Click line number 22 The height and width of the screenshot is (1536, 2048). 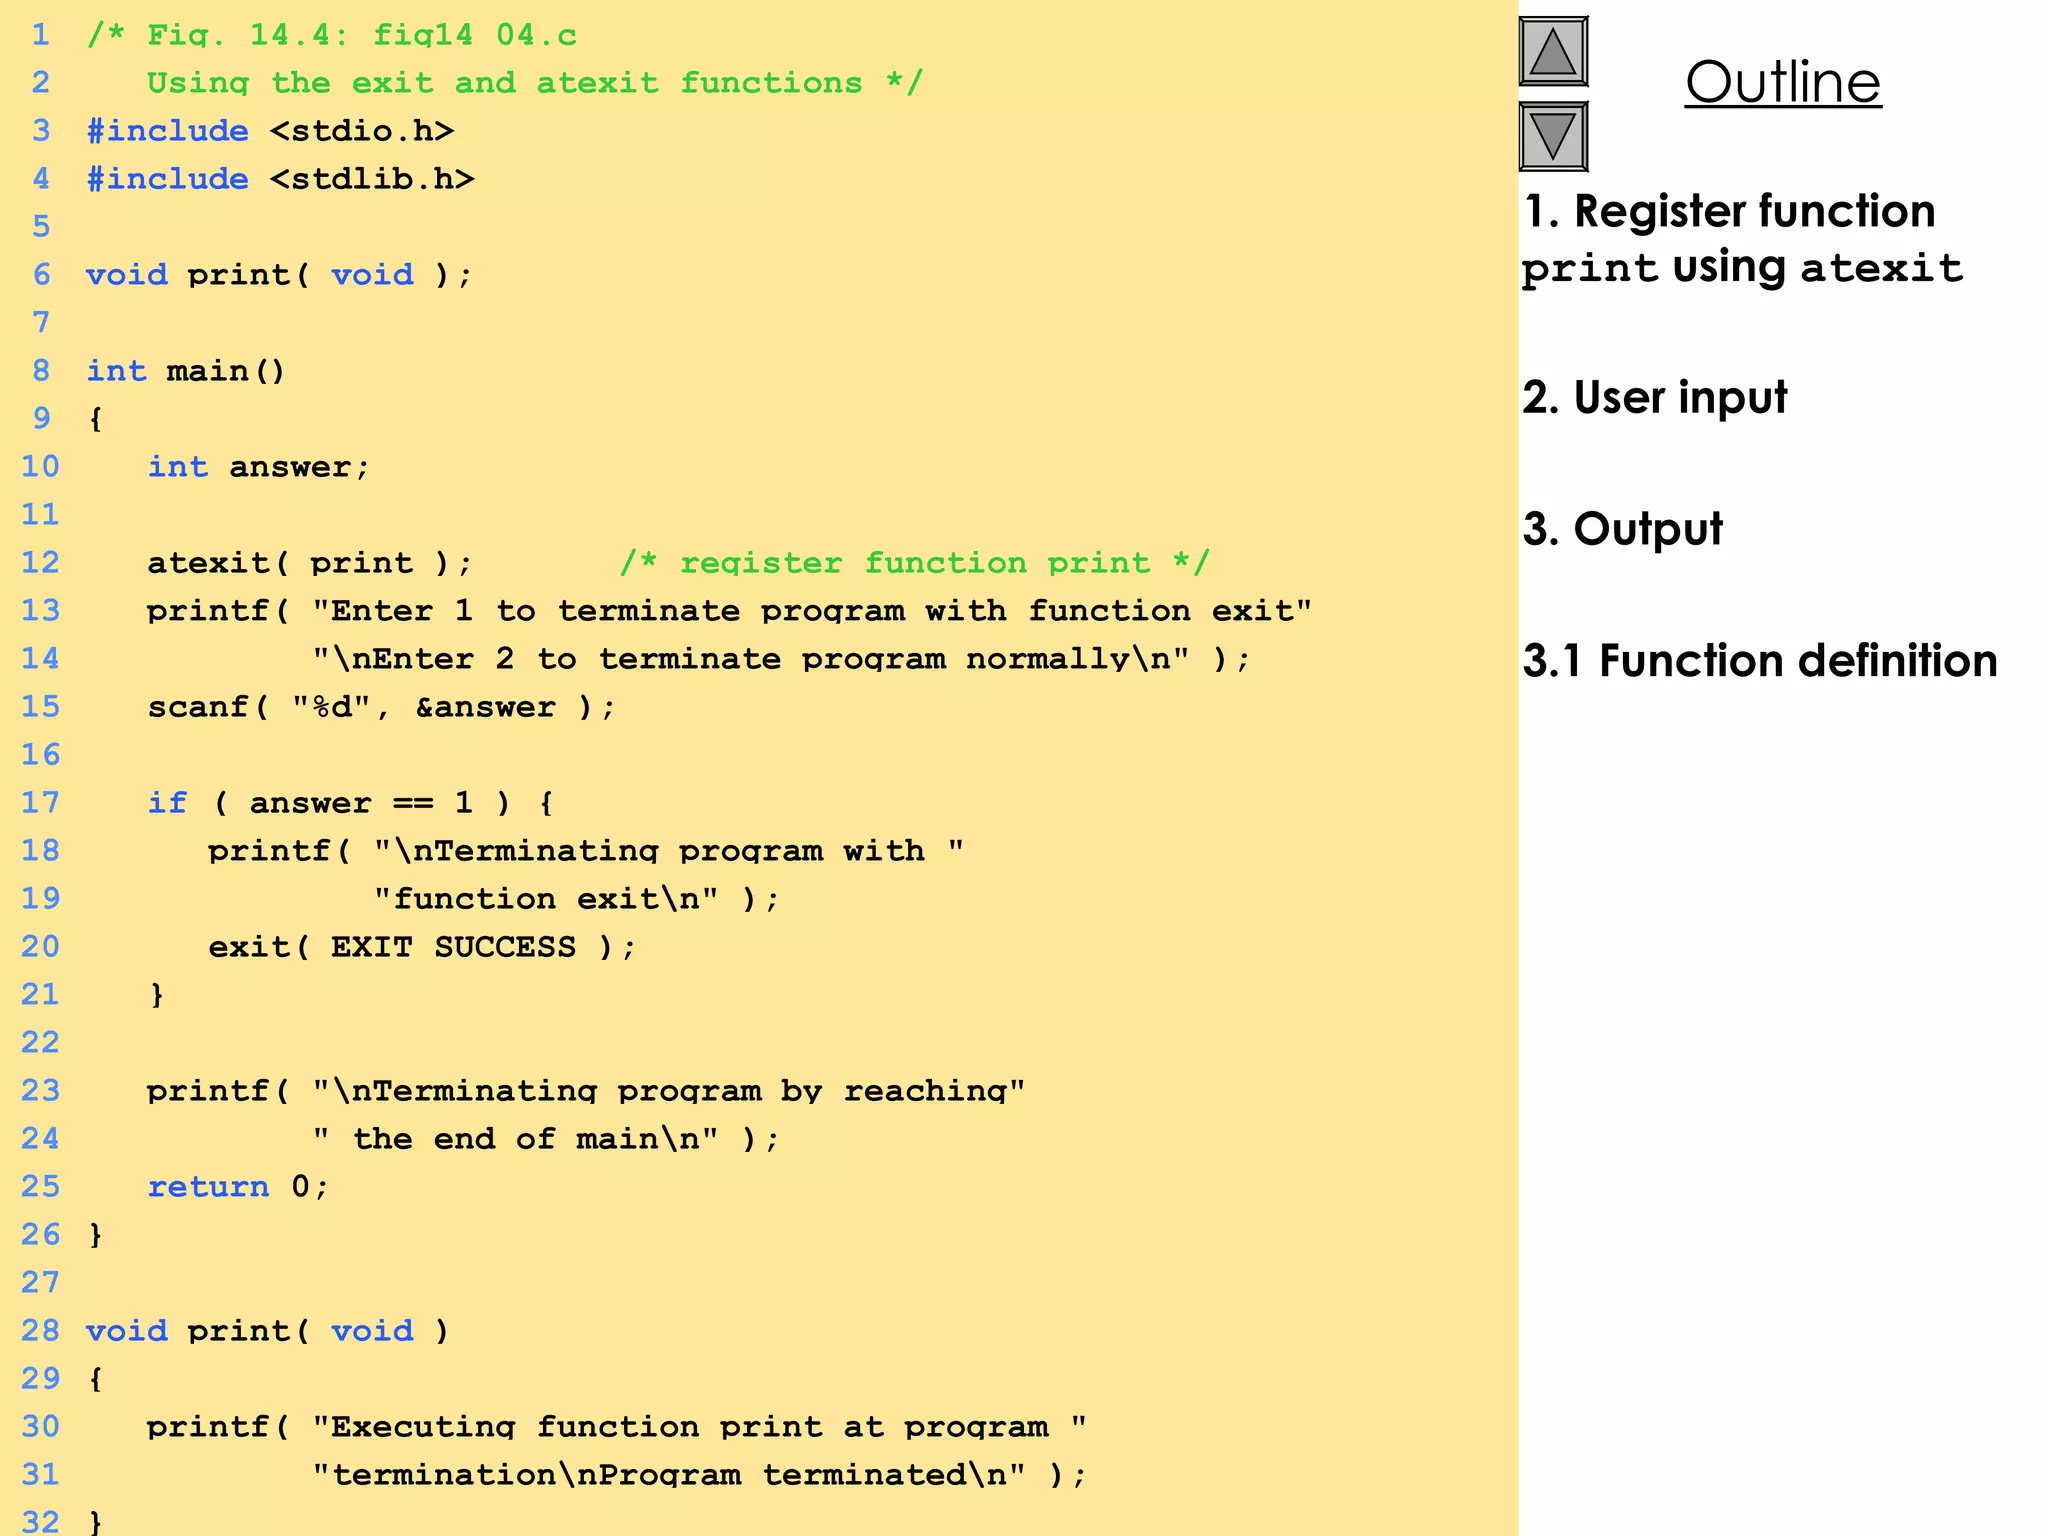(x=40, y=1043)
